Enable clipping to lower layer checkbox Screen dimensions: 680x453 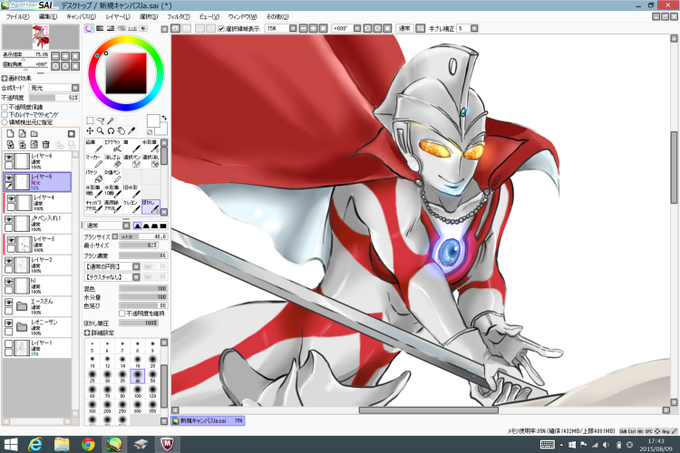tap(5, 114)
